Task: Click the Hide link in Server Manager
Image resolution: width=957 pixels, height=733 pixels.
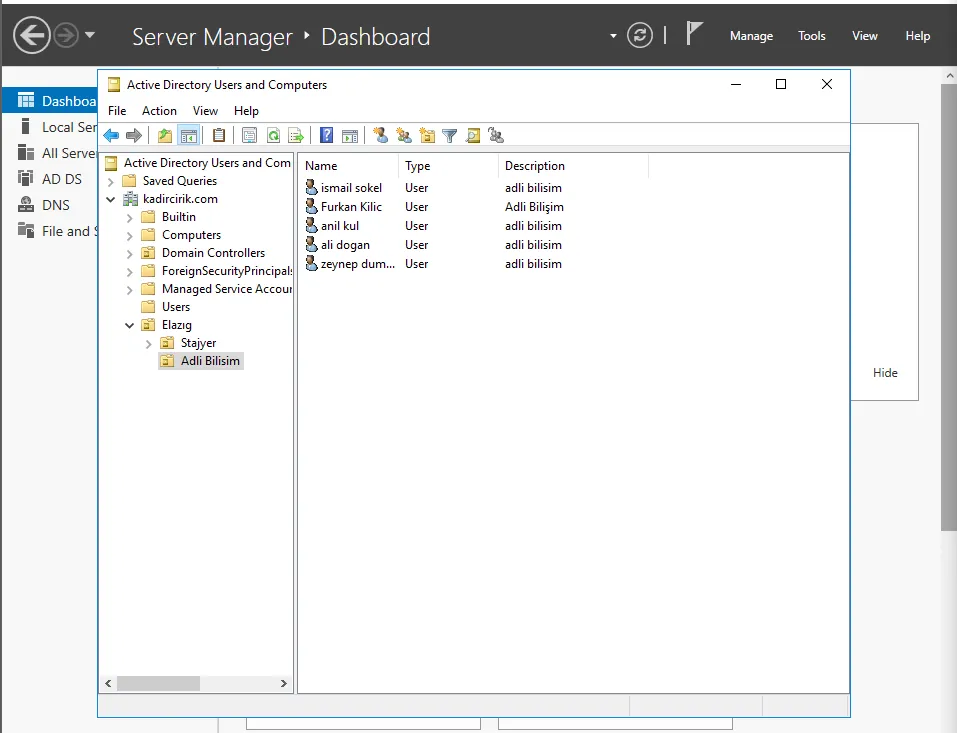Action: coord(885,372)
